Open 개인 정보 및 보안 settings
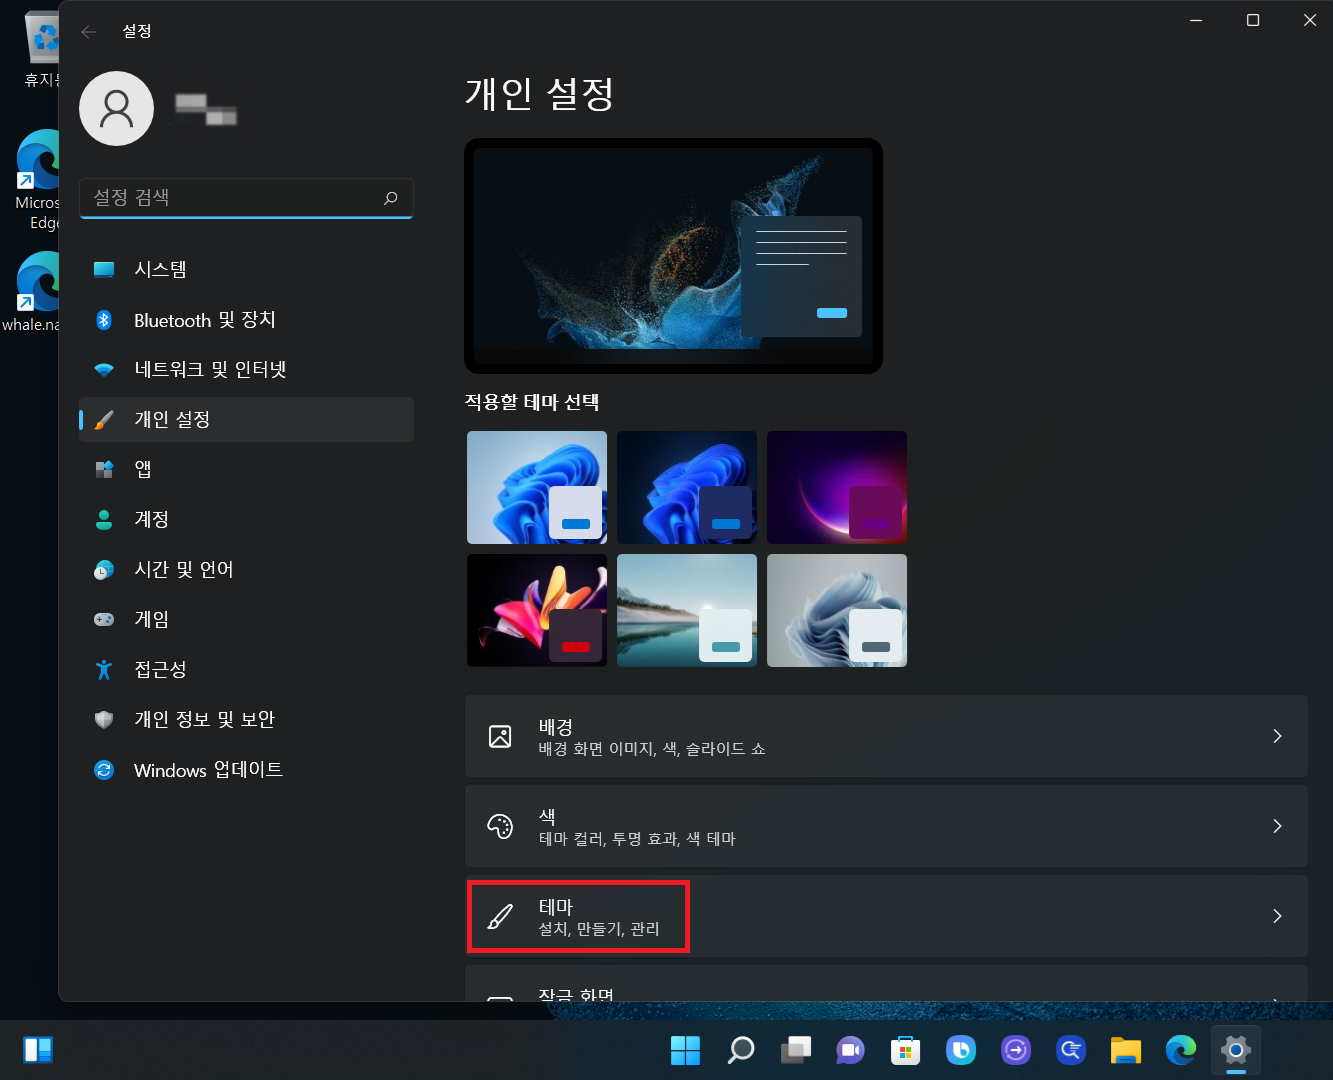The width and height of the screenshot is (1333, 1080). (246, 719)
